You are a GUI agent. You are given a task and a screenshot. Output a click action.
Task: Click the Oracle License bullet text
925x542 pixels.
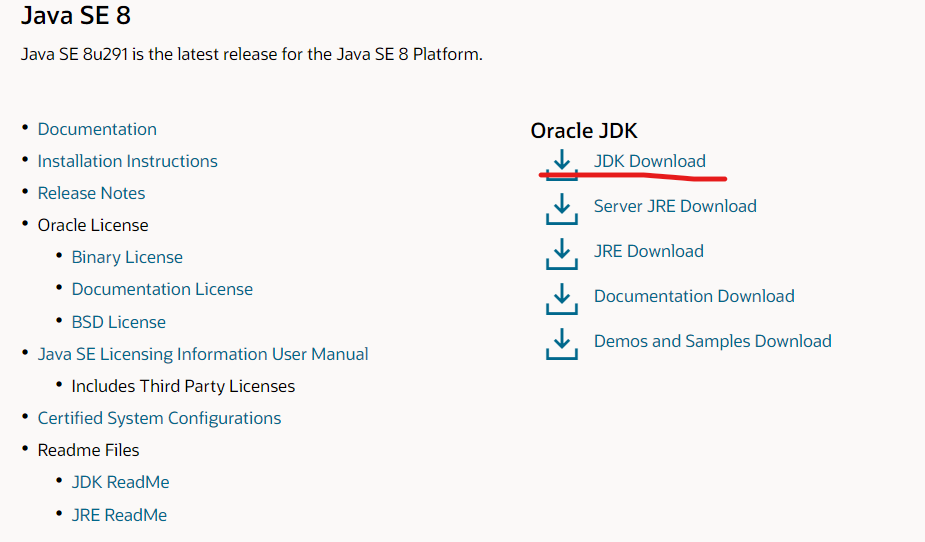pyautogui.click(x=93, y=225)
